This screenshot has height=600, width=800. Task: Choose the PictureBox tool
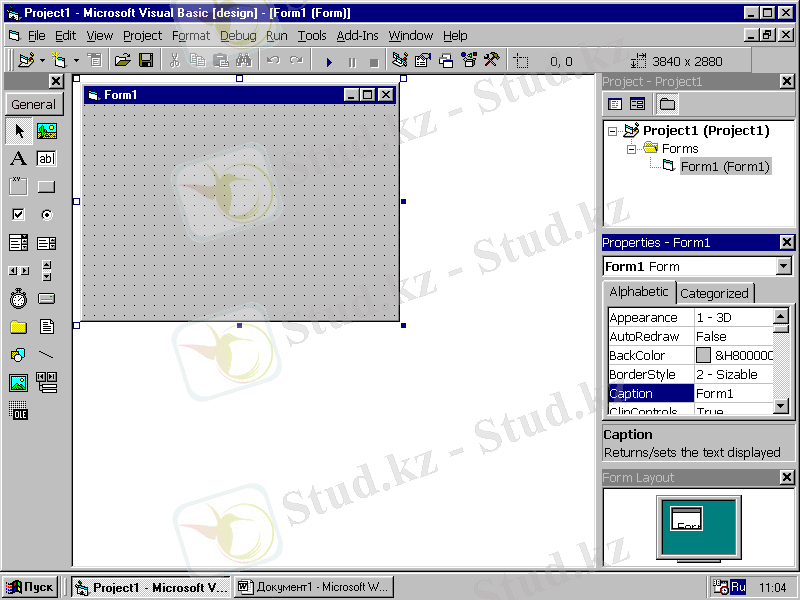pyautogui.click(x=46, y=131)
